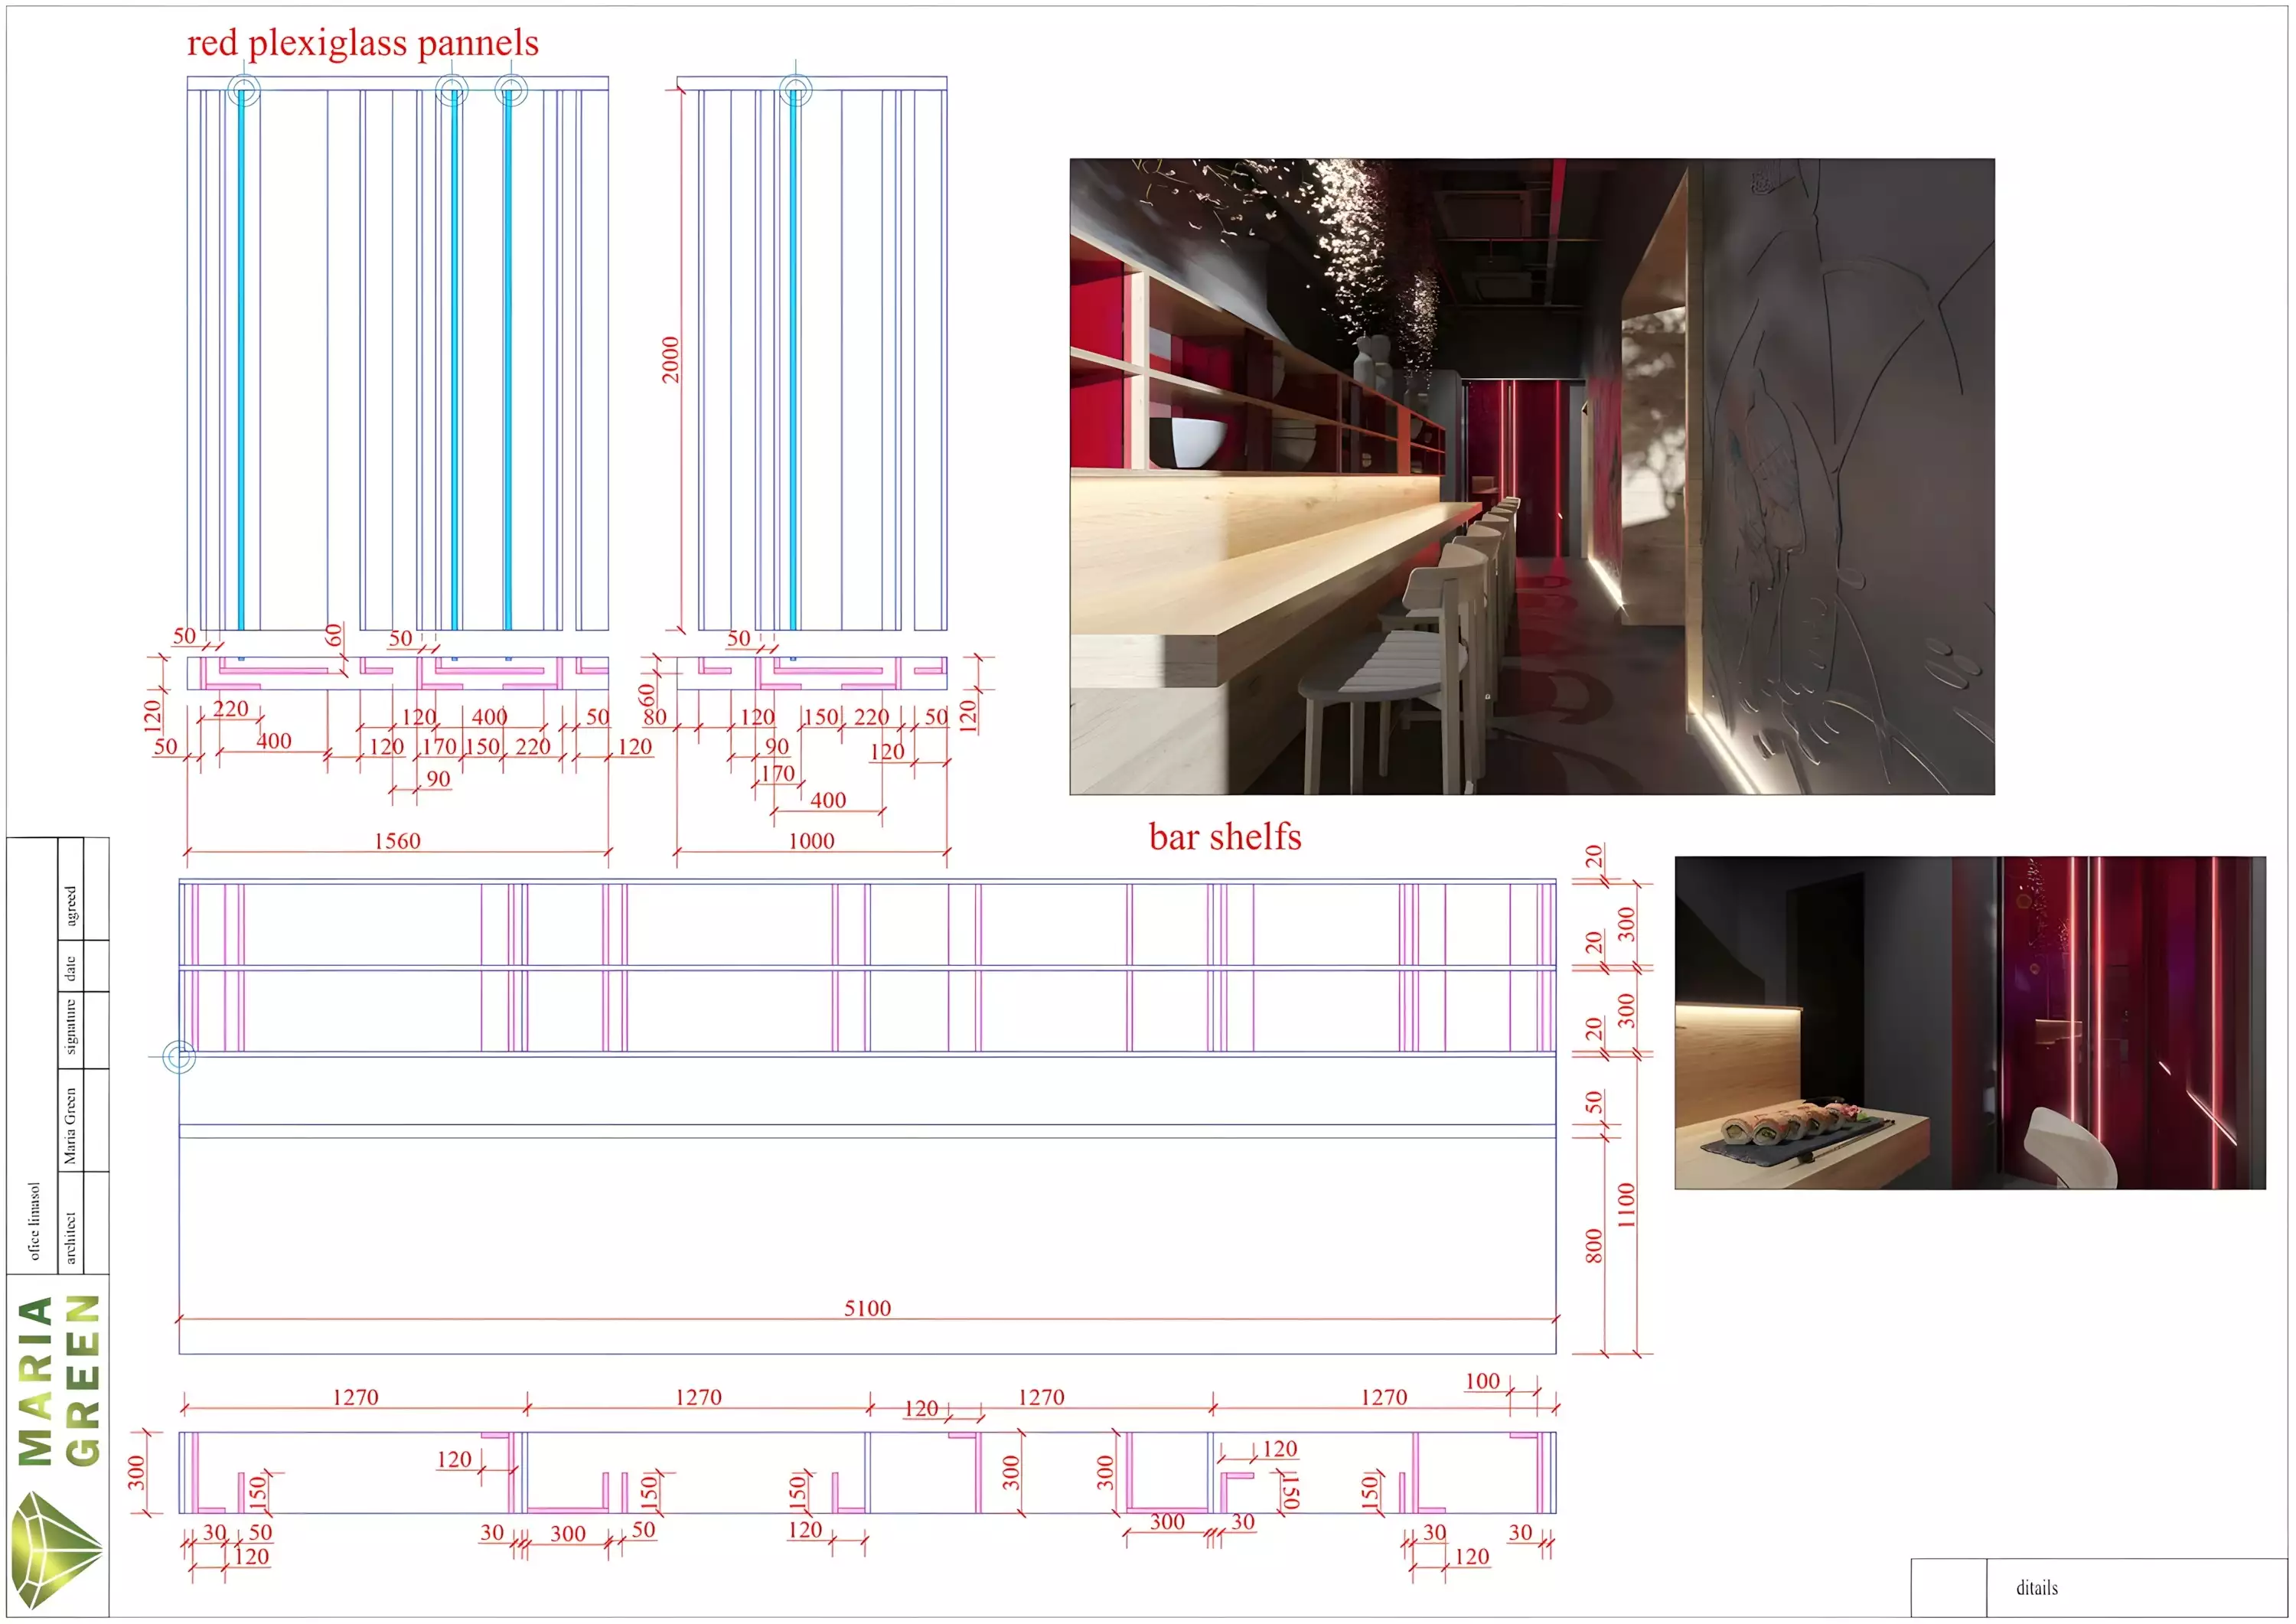Image resolution: width=2296 pixels, height=1624 pixels.
Task: Click the 800 counter height dimension
Action: (1594, 1246)
